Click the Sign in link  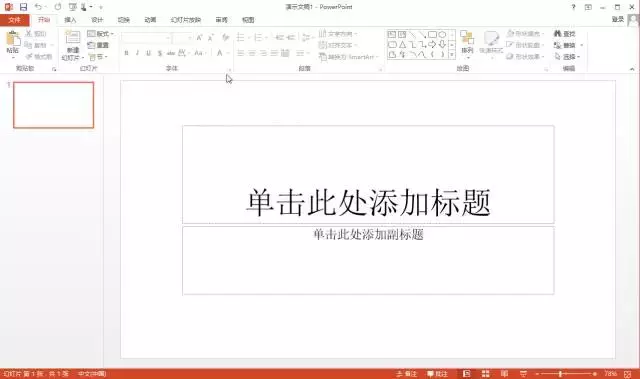click(x=618, y=19)
